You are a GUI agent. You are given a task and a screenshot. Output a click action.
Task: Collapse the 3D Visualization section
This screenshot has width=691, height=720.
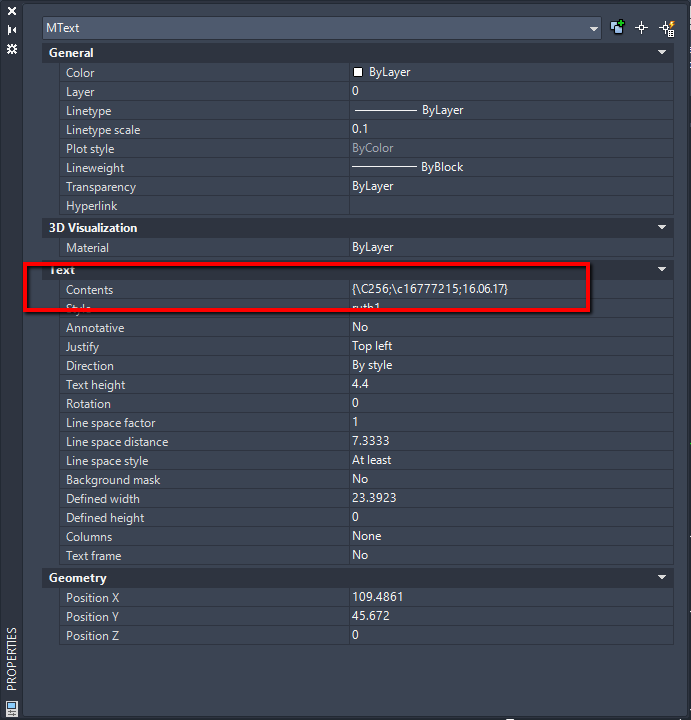tap(662, 228)
